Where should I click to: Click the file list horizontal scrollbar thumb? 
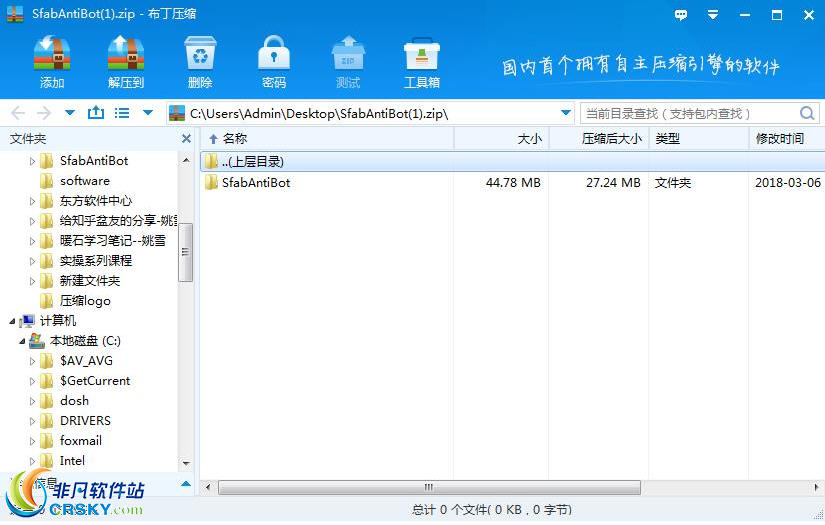point(429,488)
